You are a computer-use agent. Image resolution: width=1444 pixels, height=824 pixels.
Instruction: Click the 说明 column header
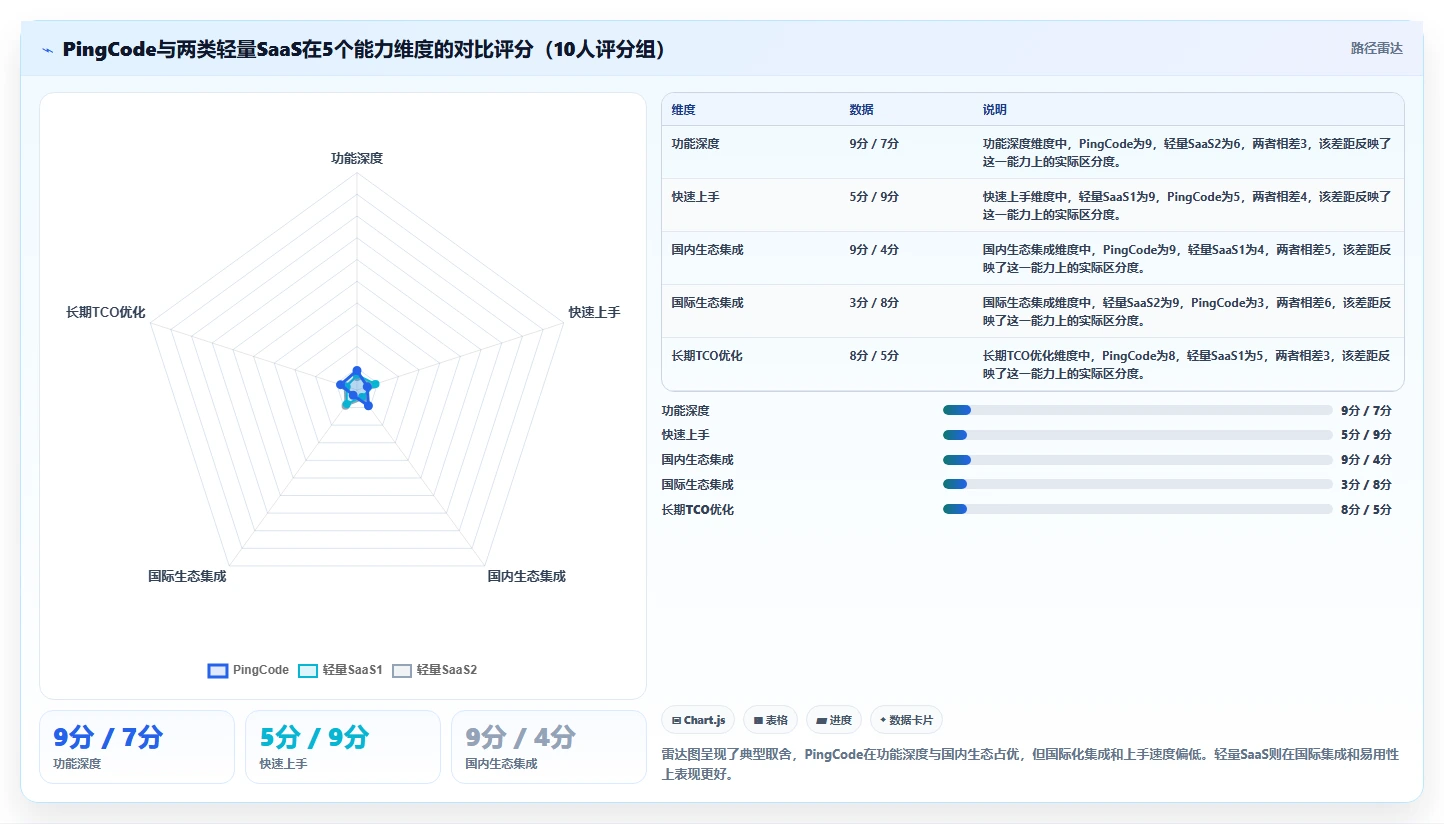pyautogui.click(x=995, y=110)
